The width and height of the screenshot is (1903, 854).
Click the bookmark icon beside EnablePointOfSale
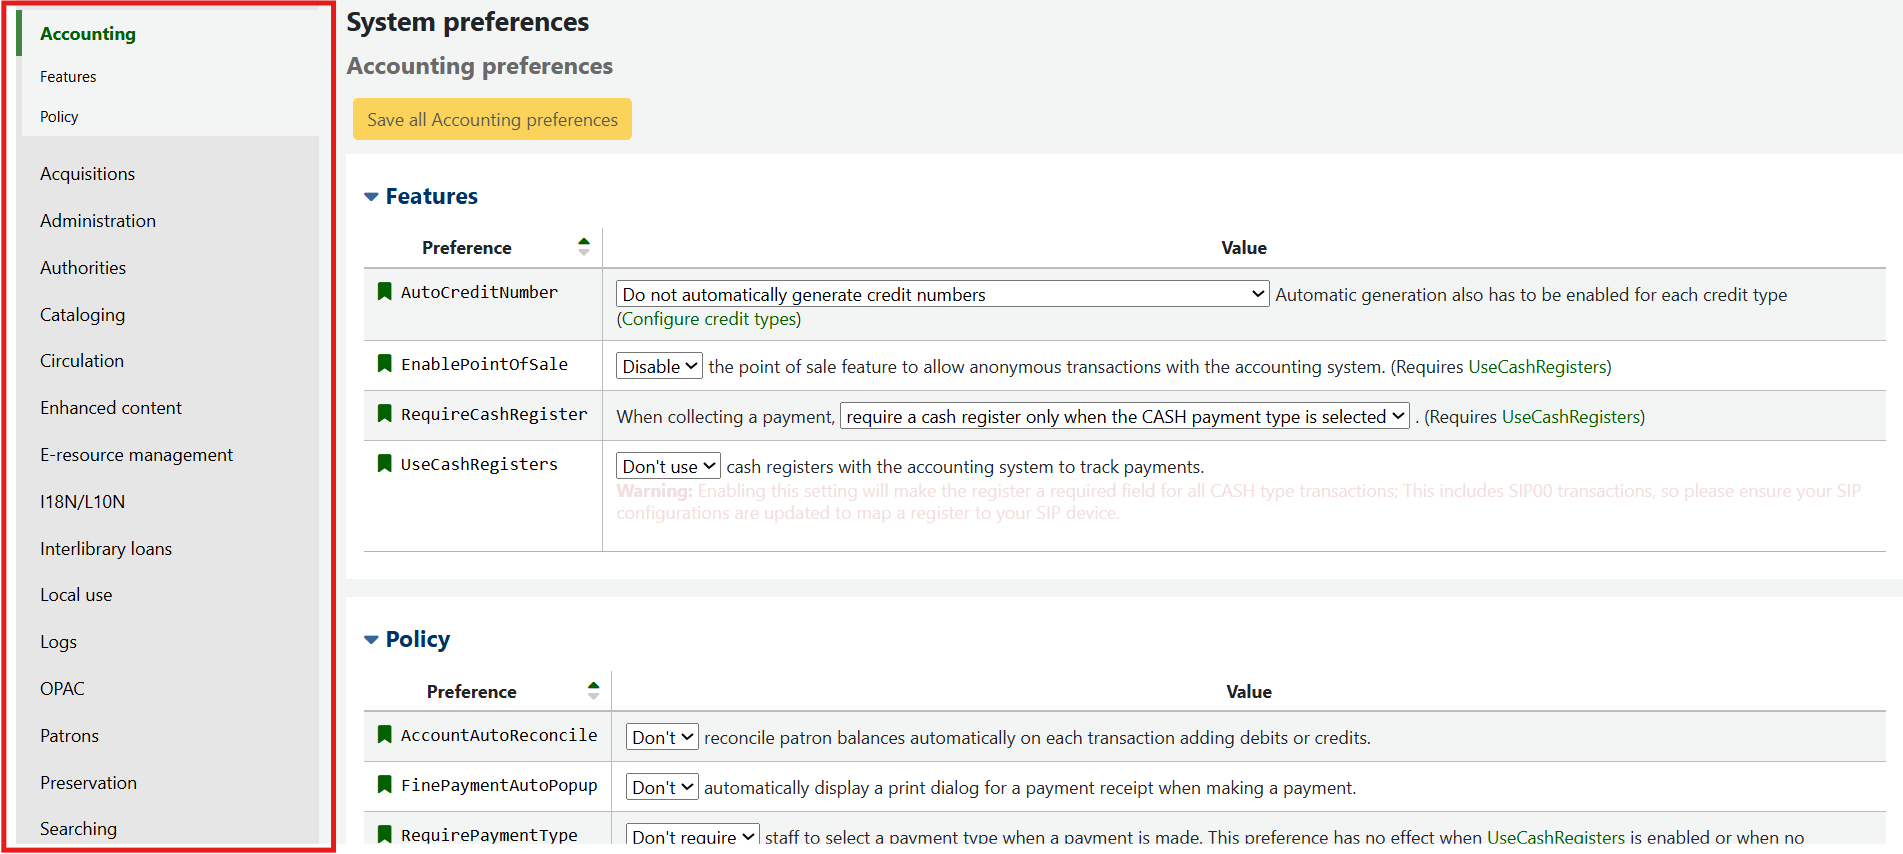click(x=384, y=364)
